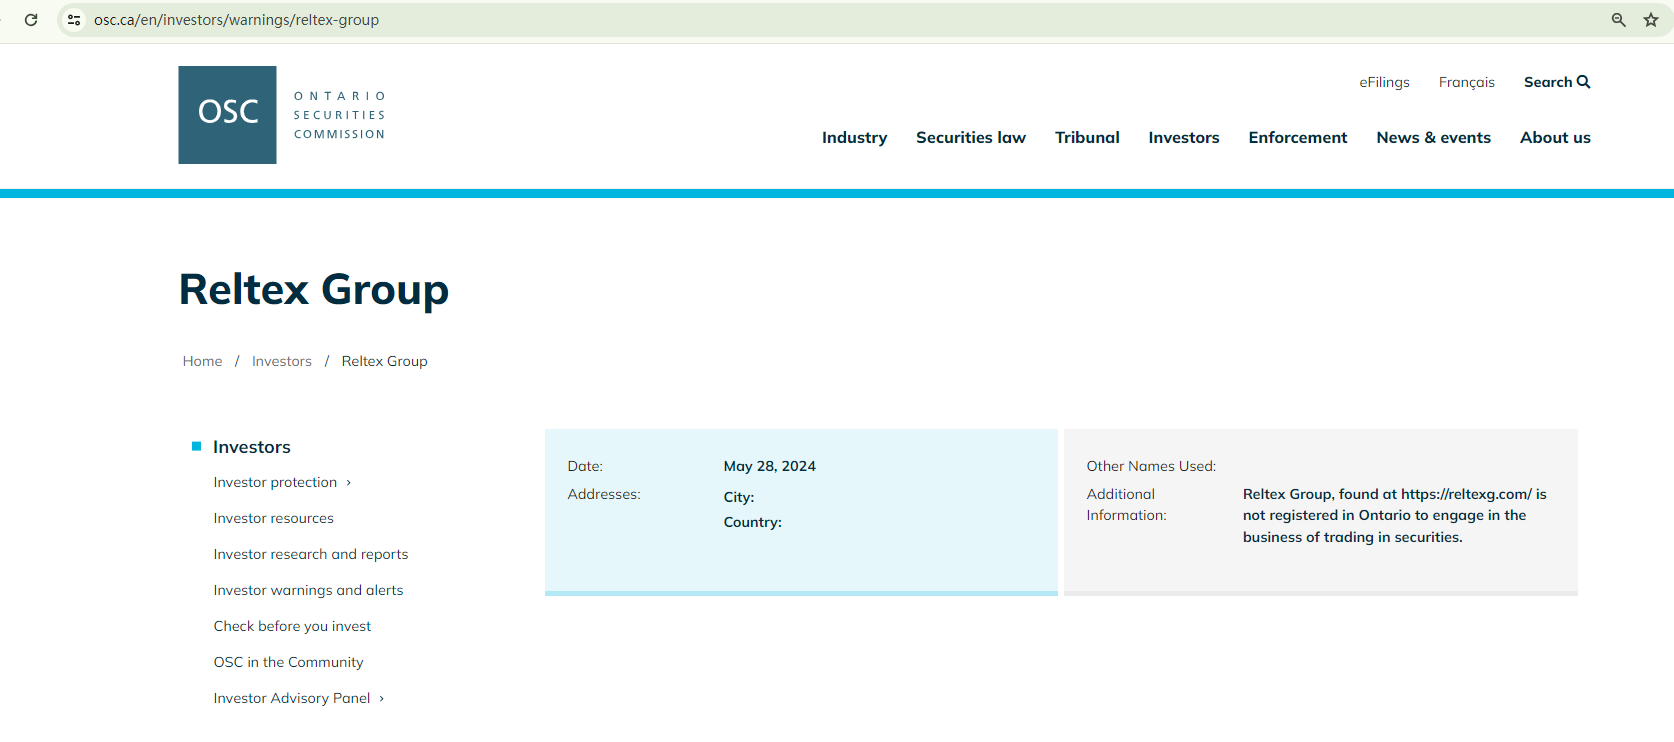Expand the Investor Advisory Panel chevron

[382, 699]
